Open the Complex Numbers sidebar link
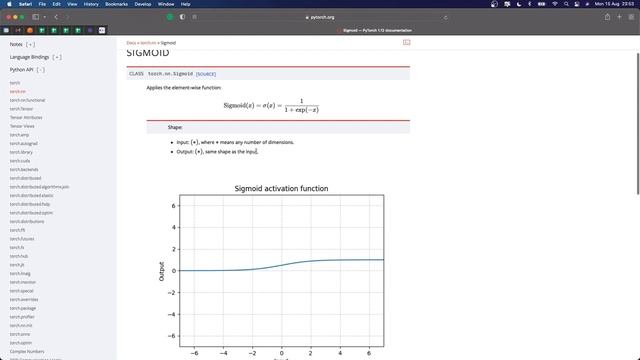 (27, 351)
